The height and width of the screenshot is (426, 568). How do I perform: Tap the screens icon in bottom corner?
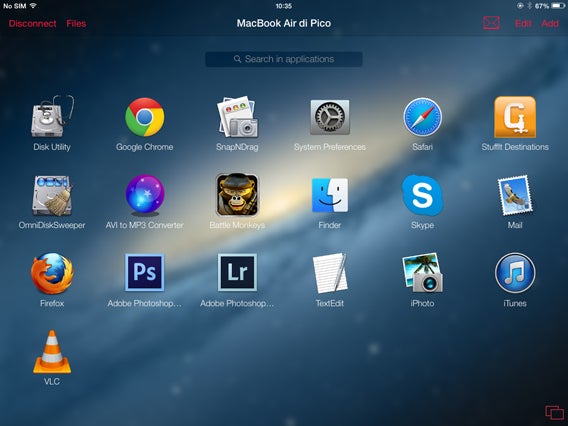[555, 413]
